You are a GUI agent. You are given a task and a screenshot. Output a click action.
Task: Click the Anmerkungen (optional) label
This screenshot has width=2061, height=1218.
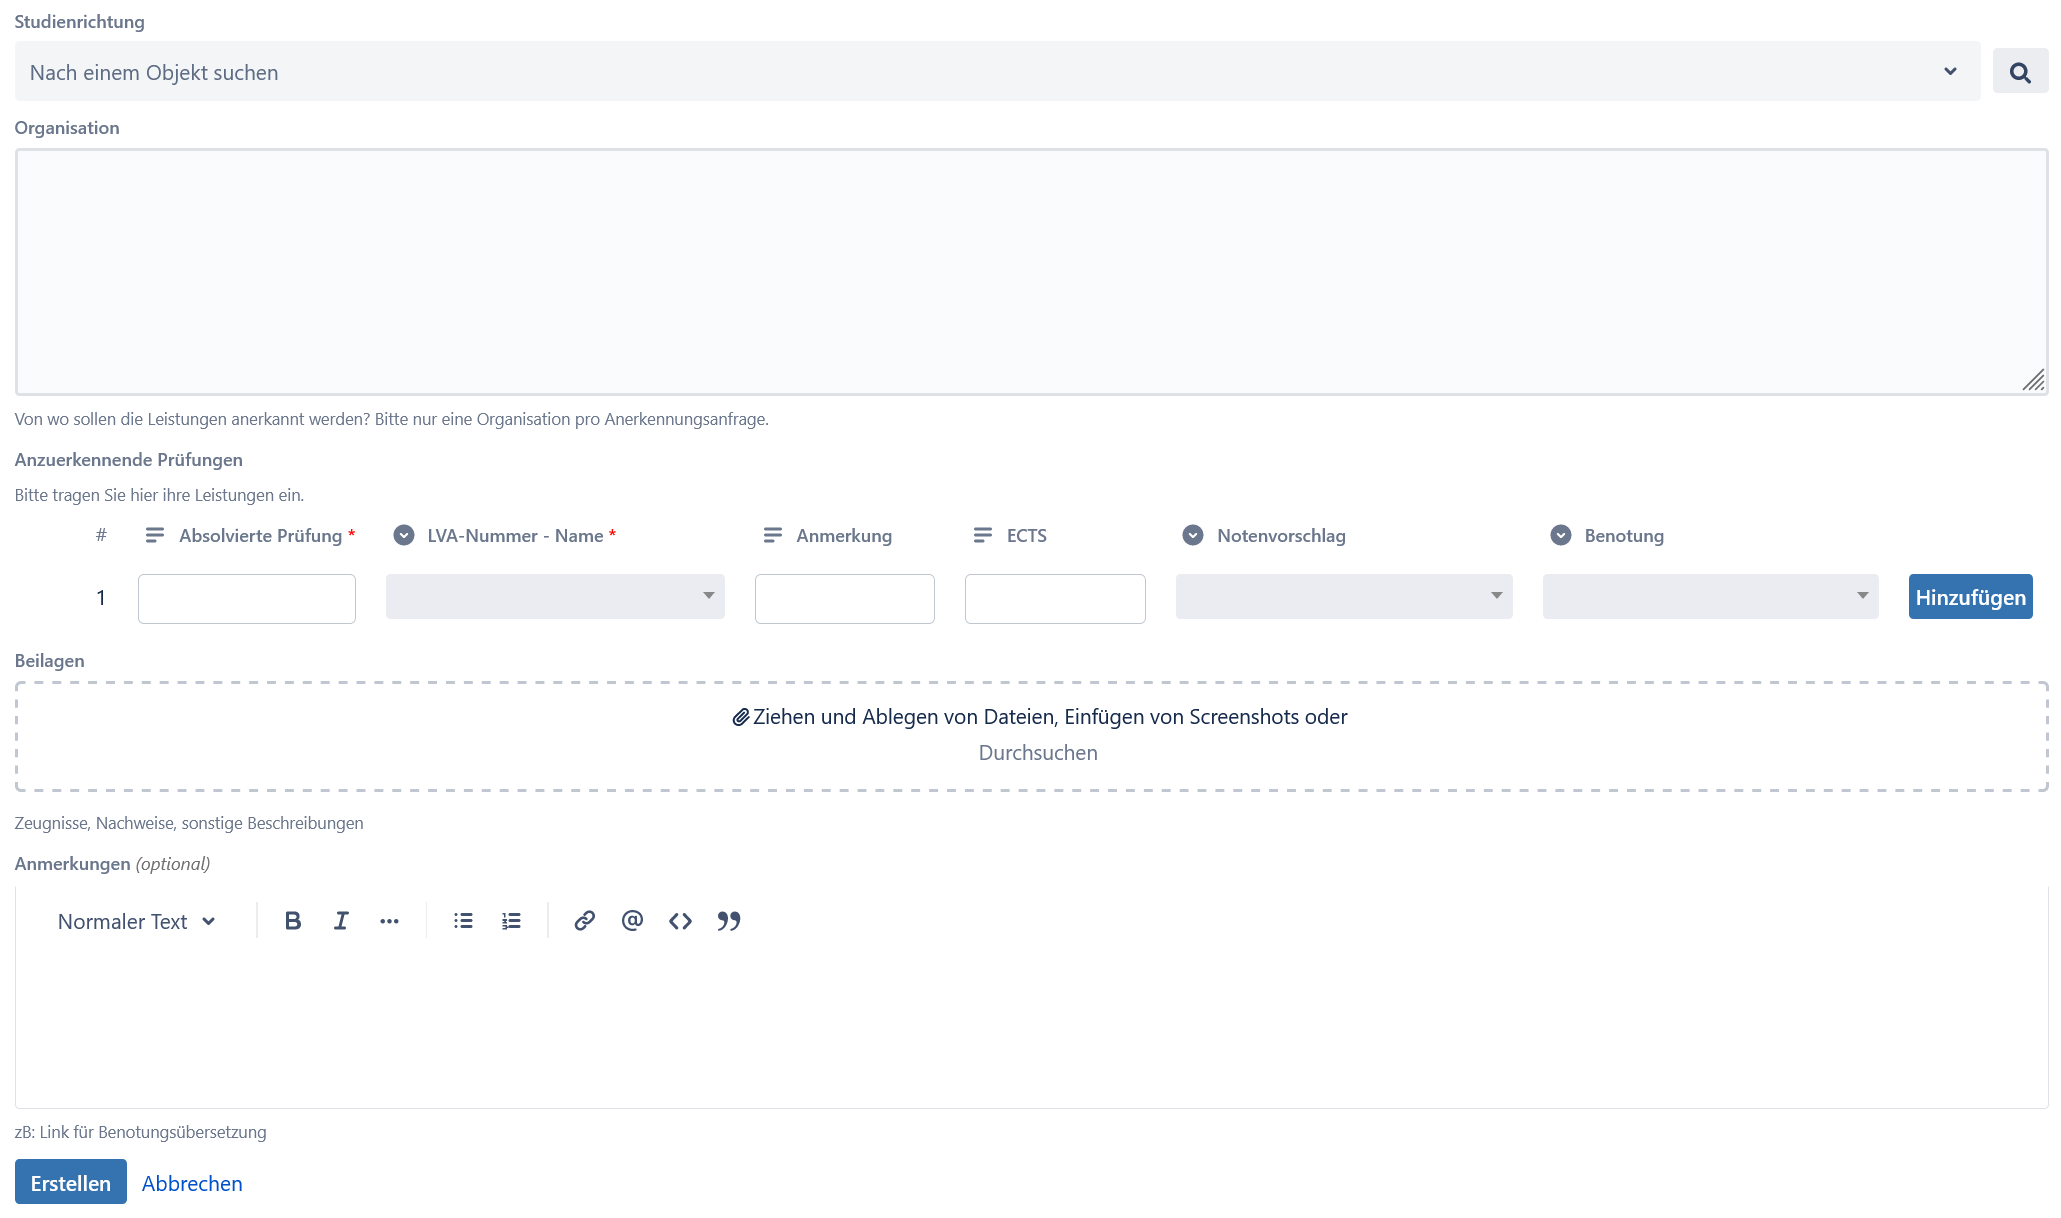pos(112,864)
